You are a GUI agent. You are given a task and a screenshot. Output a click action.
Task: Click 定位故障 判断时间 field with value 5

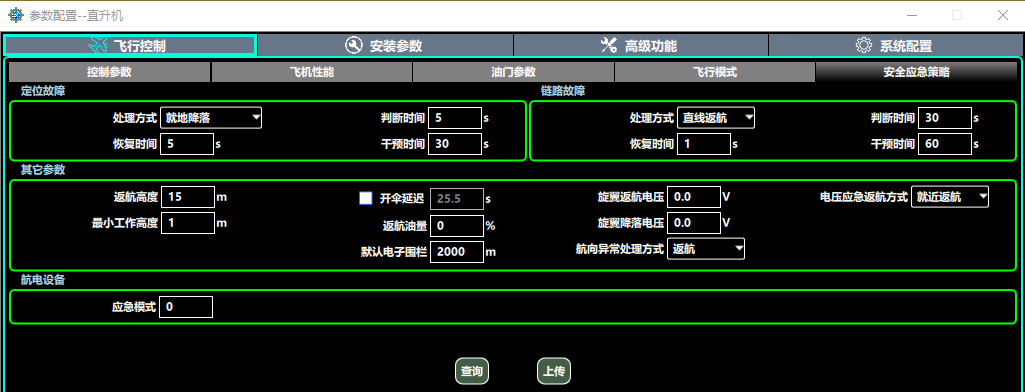coord(455,118)
